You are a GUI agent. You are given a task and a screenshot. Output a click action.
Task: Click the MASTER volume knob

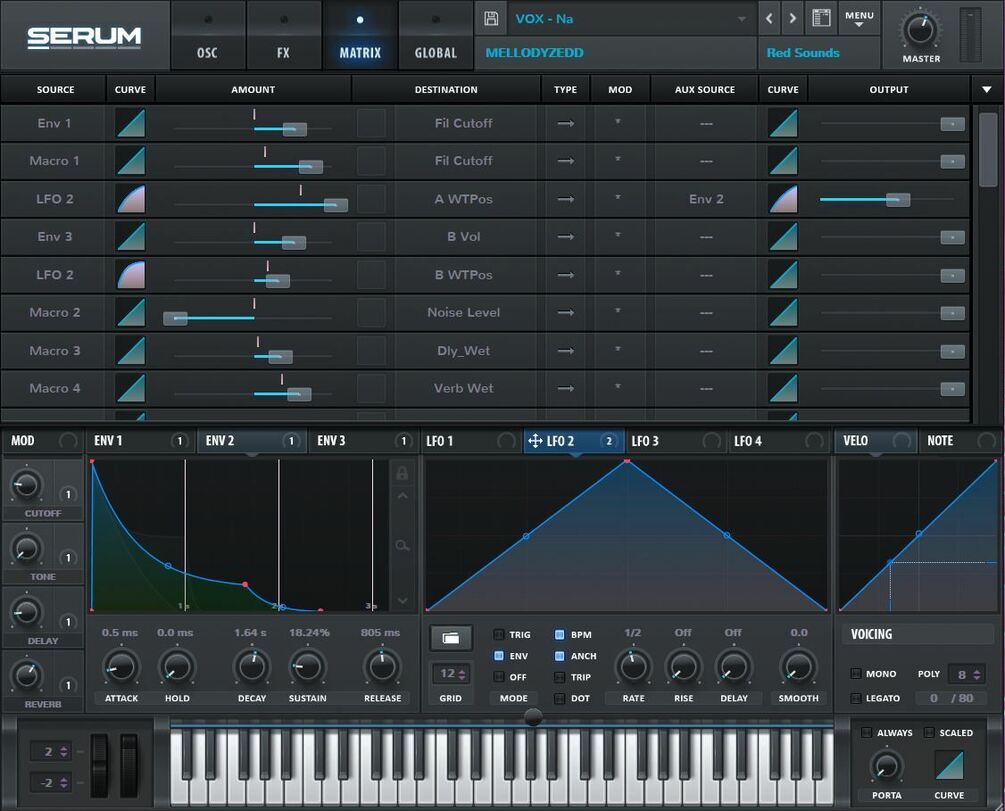[x=920, y=29]
